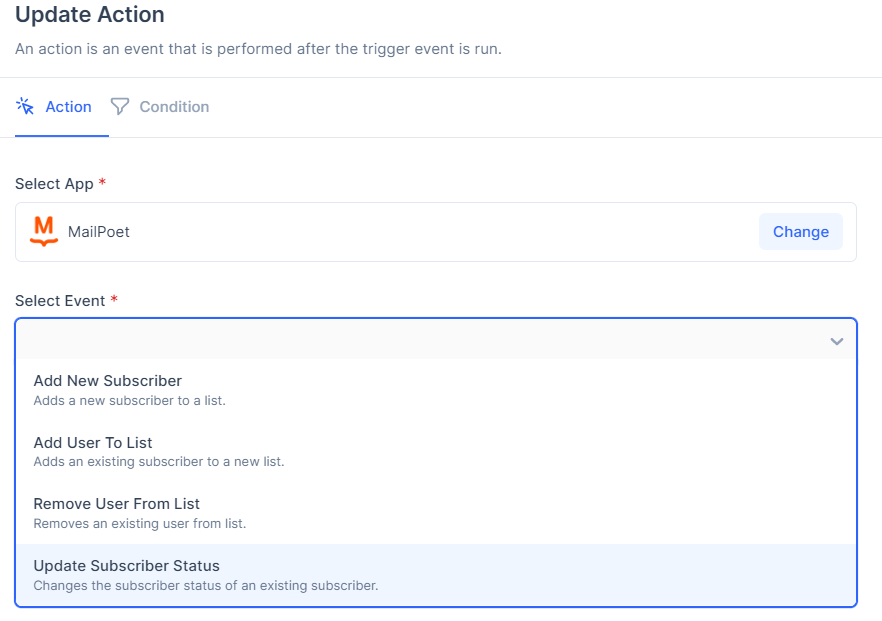Pick the Remove User From List event
The image size is (882, 621).
point(117,504)
